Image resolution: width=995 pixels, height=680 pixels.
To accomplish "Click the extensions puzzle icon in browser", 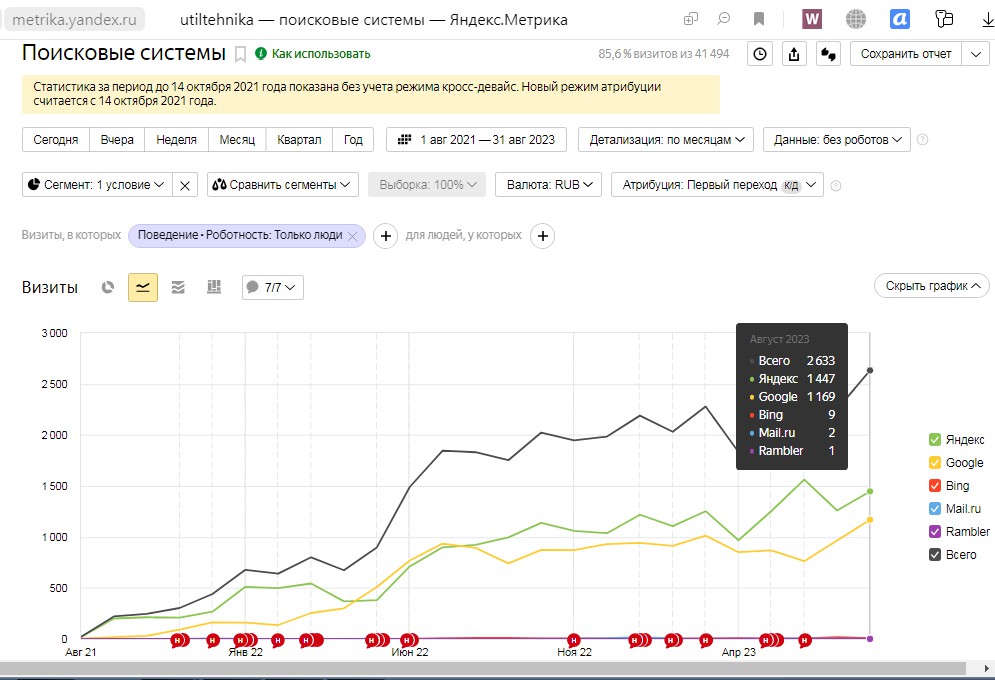I will 944,20.
